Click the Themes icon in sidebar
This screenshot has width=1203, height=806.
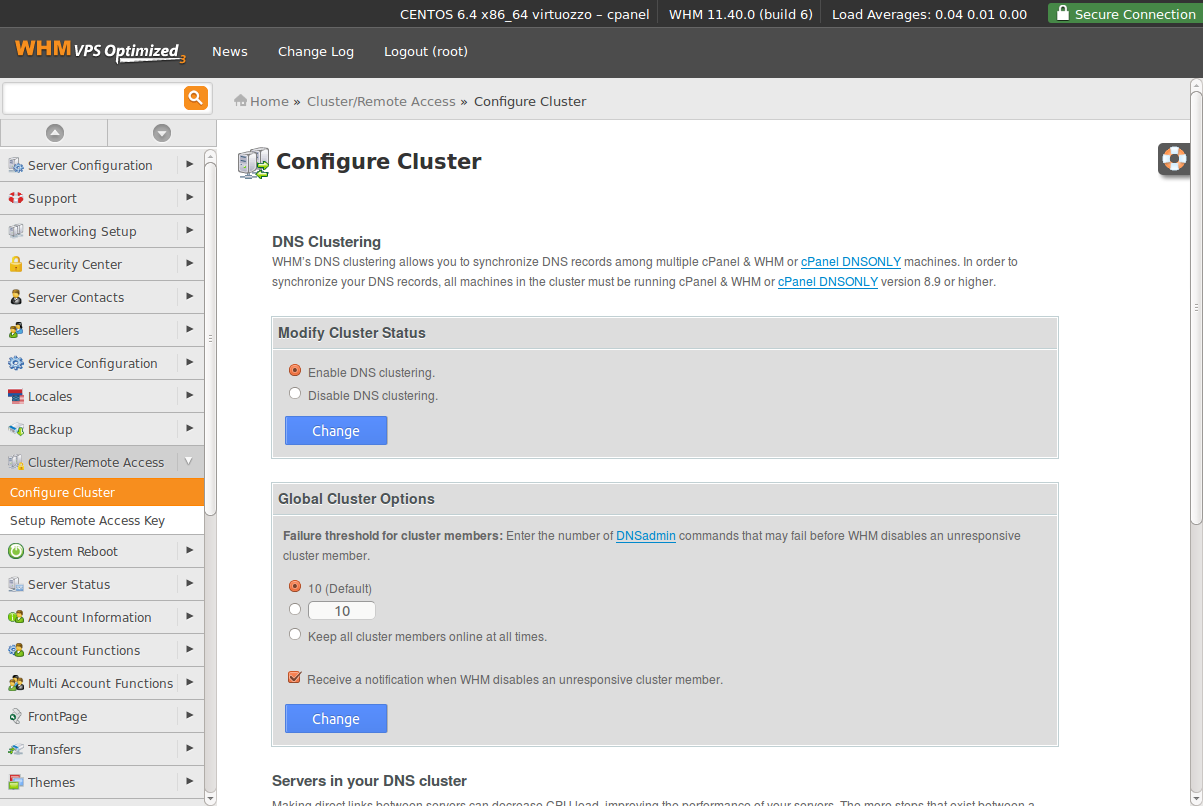[15, 782]
